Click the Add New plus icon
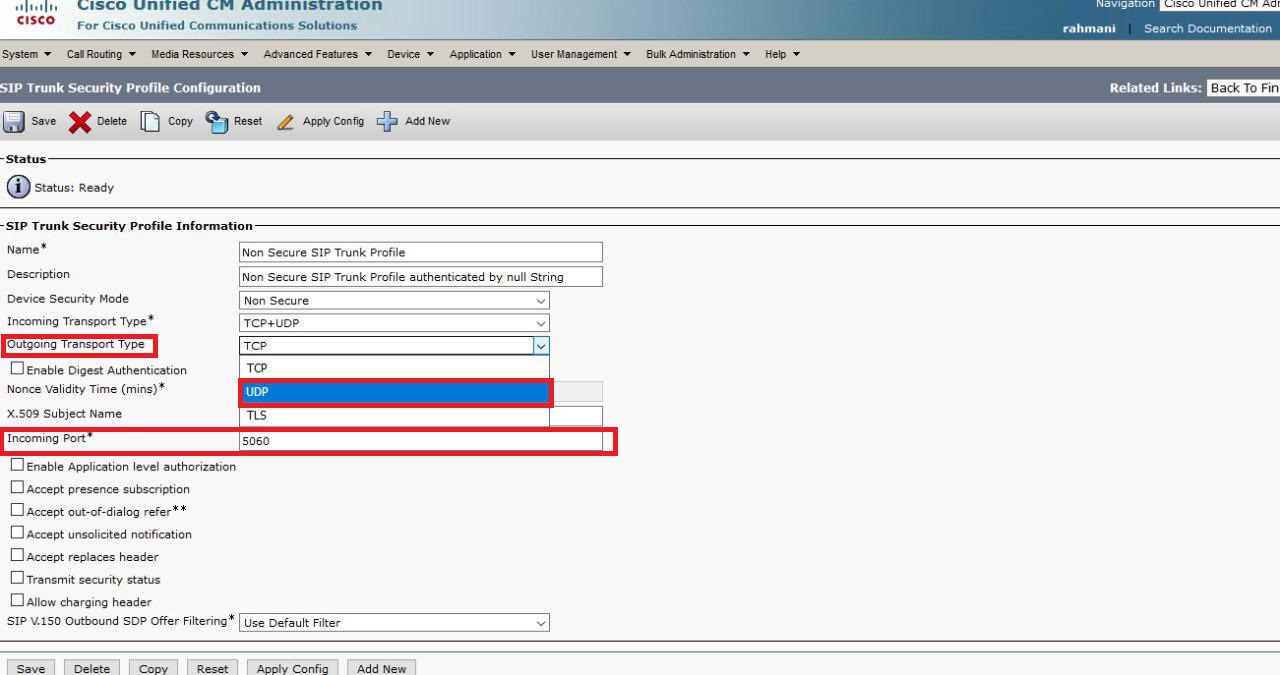Screen dimensions: 1280x675 387,122
